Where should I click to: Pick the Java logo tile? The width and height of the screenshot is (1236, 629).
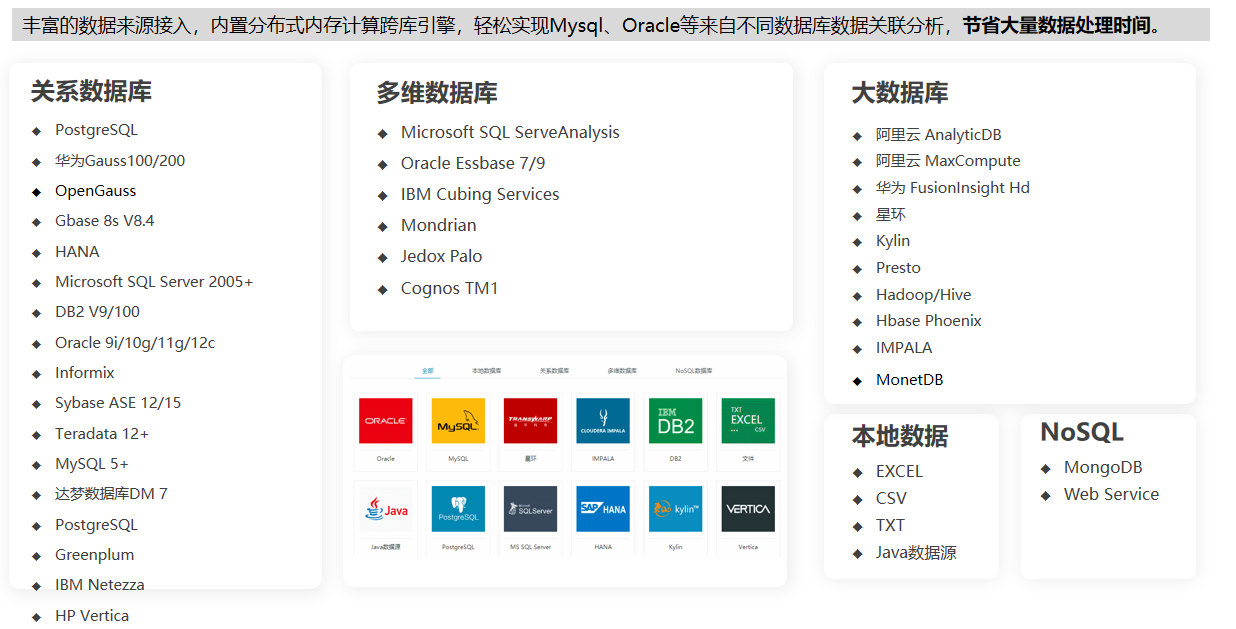385,509
